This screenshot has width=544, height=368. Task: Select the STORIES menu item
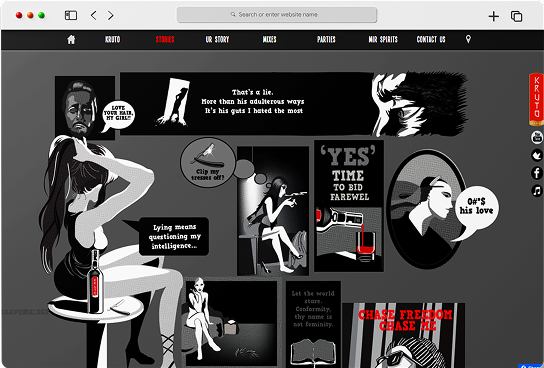click(x=165, y=39)
